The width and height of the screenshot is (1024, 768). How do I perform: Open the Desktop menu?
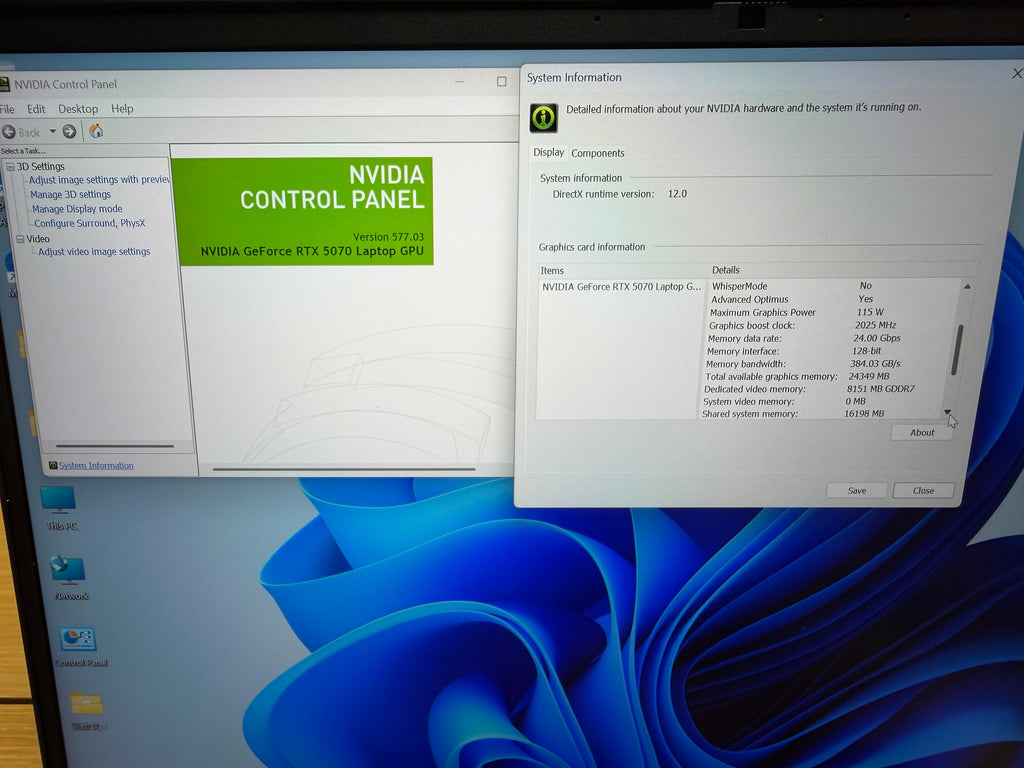click(78, 109)
